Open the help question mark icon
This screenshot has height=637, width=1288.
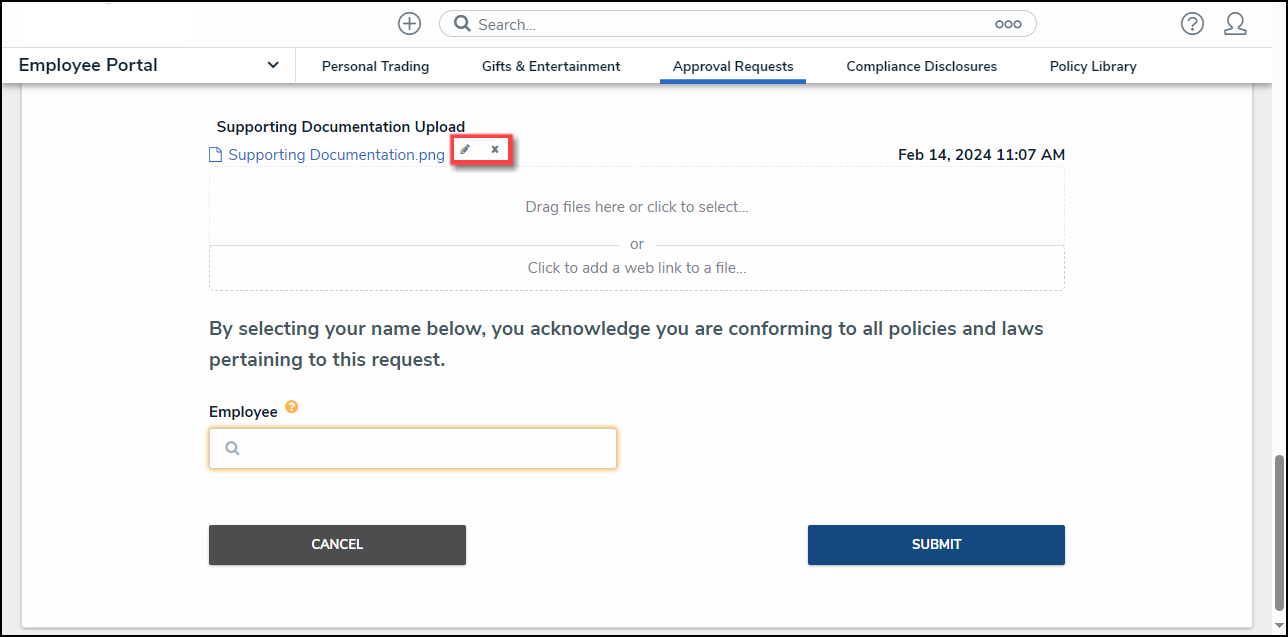[1192, 24]
